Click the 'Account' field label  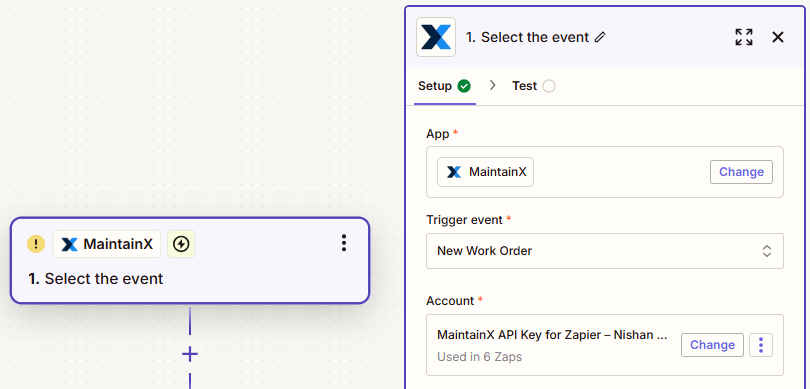[450, 301]
